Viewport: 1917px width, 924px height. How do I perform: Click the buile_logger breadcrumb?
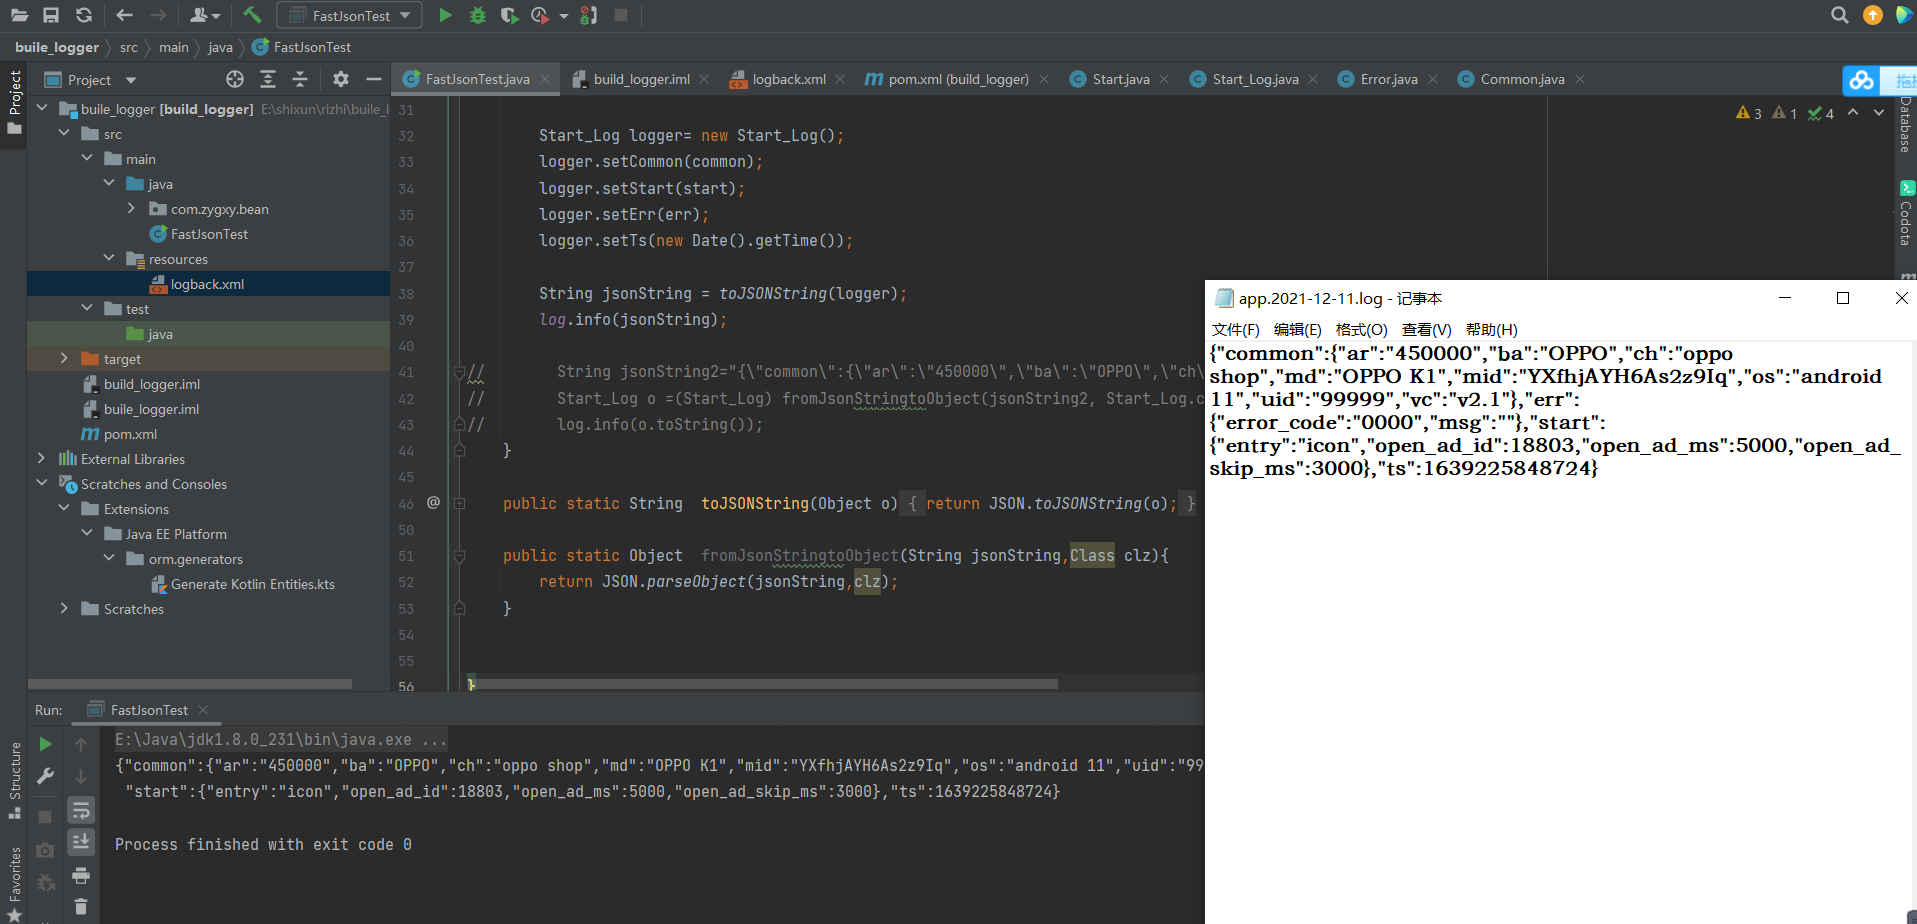pyautogui.click(x=57, y=47)
